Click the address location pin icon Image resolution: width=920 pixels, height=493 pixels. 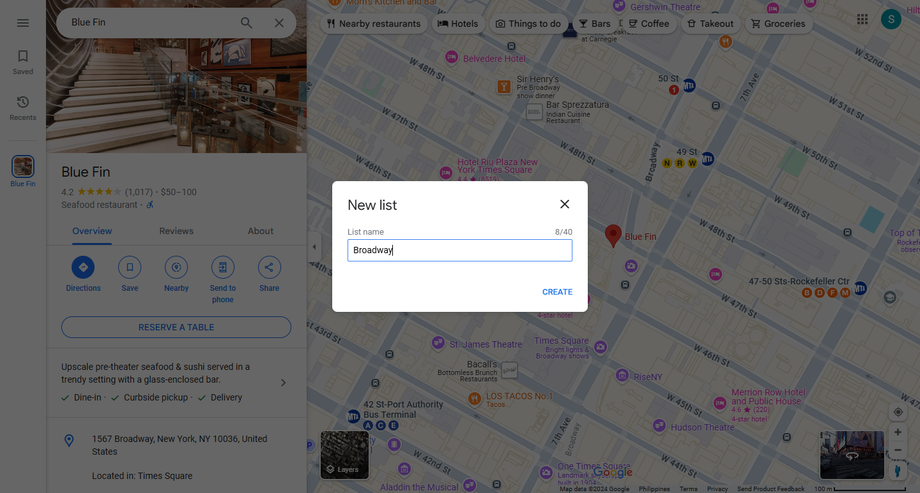point(69,440)
